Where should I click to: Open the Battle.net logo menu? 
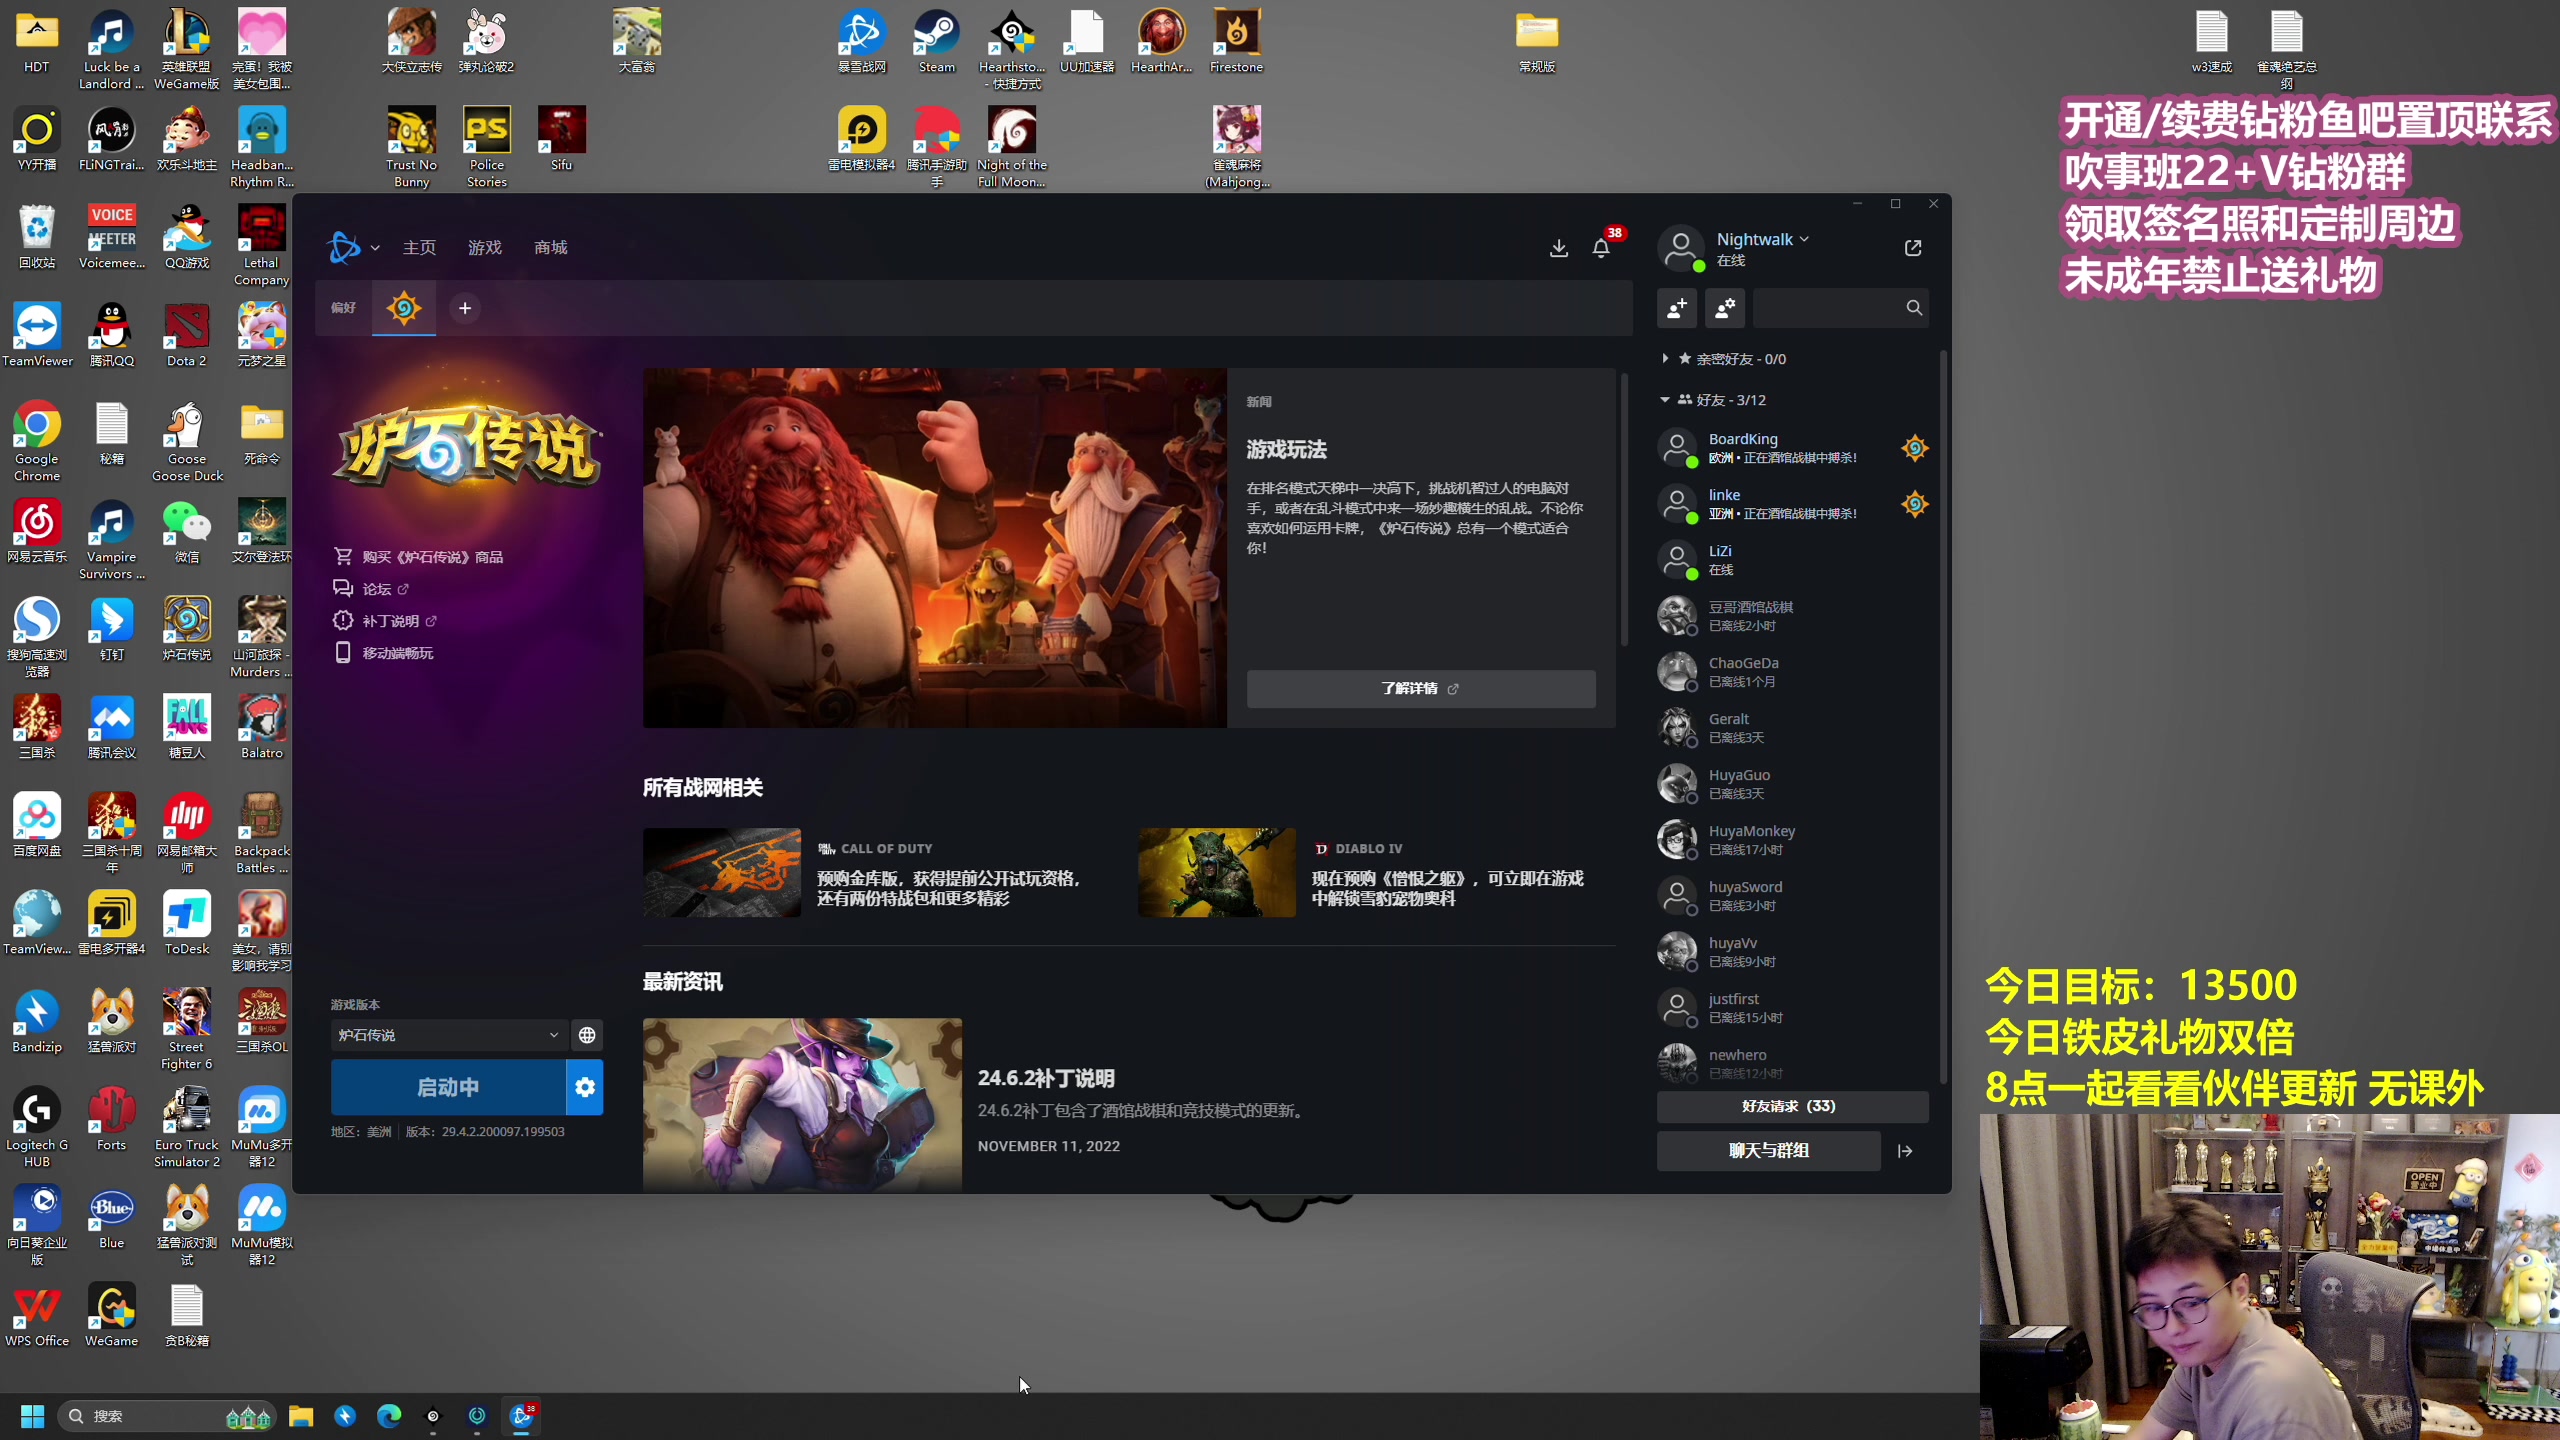343,247
